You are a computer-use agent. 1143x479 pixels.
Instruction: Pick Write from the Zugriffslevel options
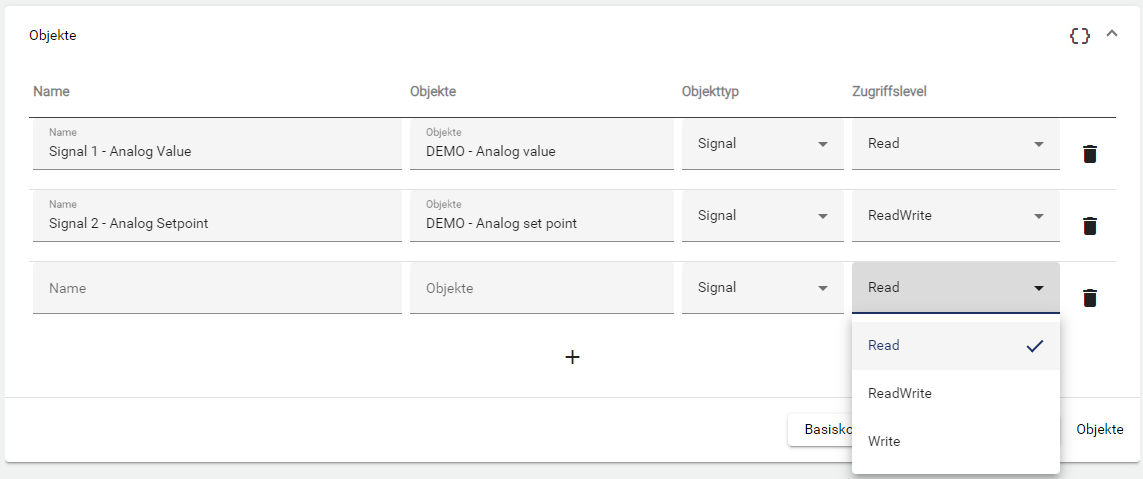coord(955,442)
